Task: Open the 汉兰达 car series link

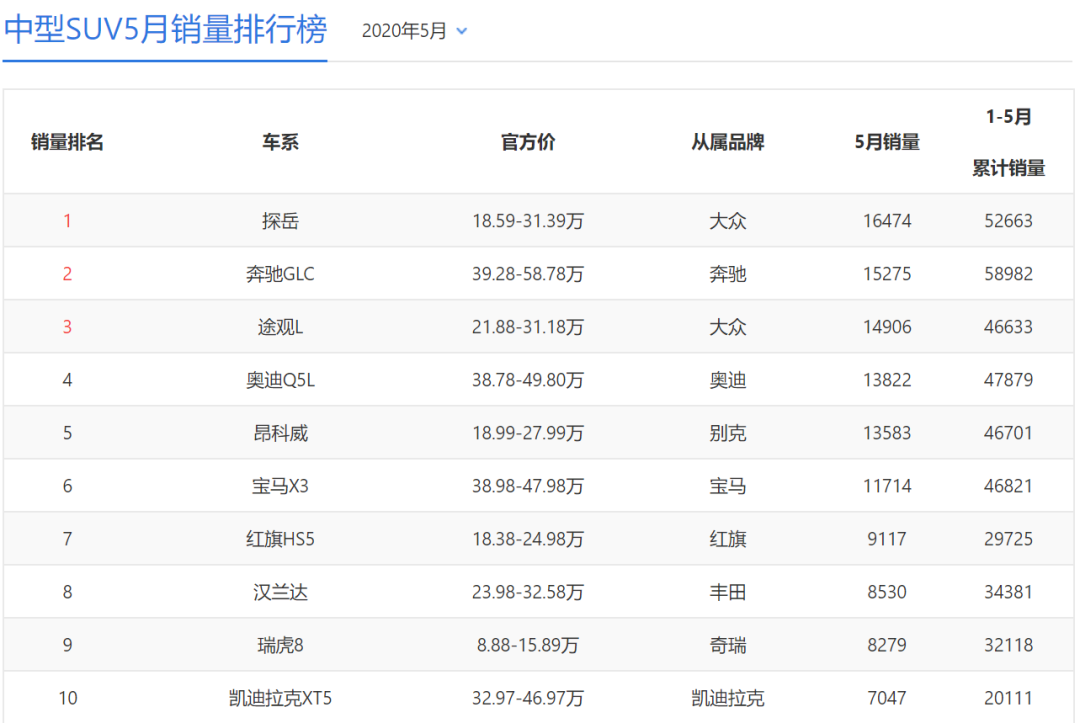Action: click(x=280, y=592)
